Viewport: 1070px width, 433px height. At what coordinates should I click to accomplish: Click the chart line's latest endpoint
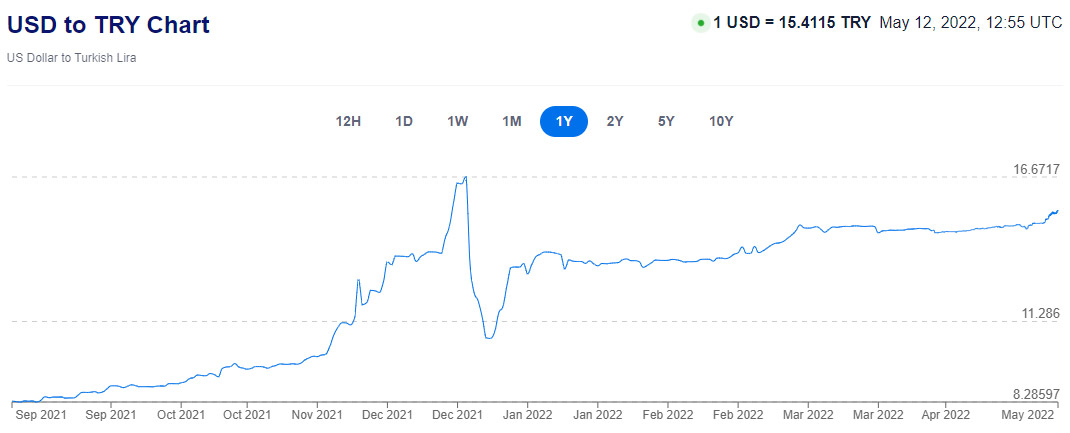tap(1058, 211)
